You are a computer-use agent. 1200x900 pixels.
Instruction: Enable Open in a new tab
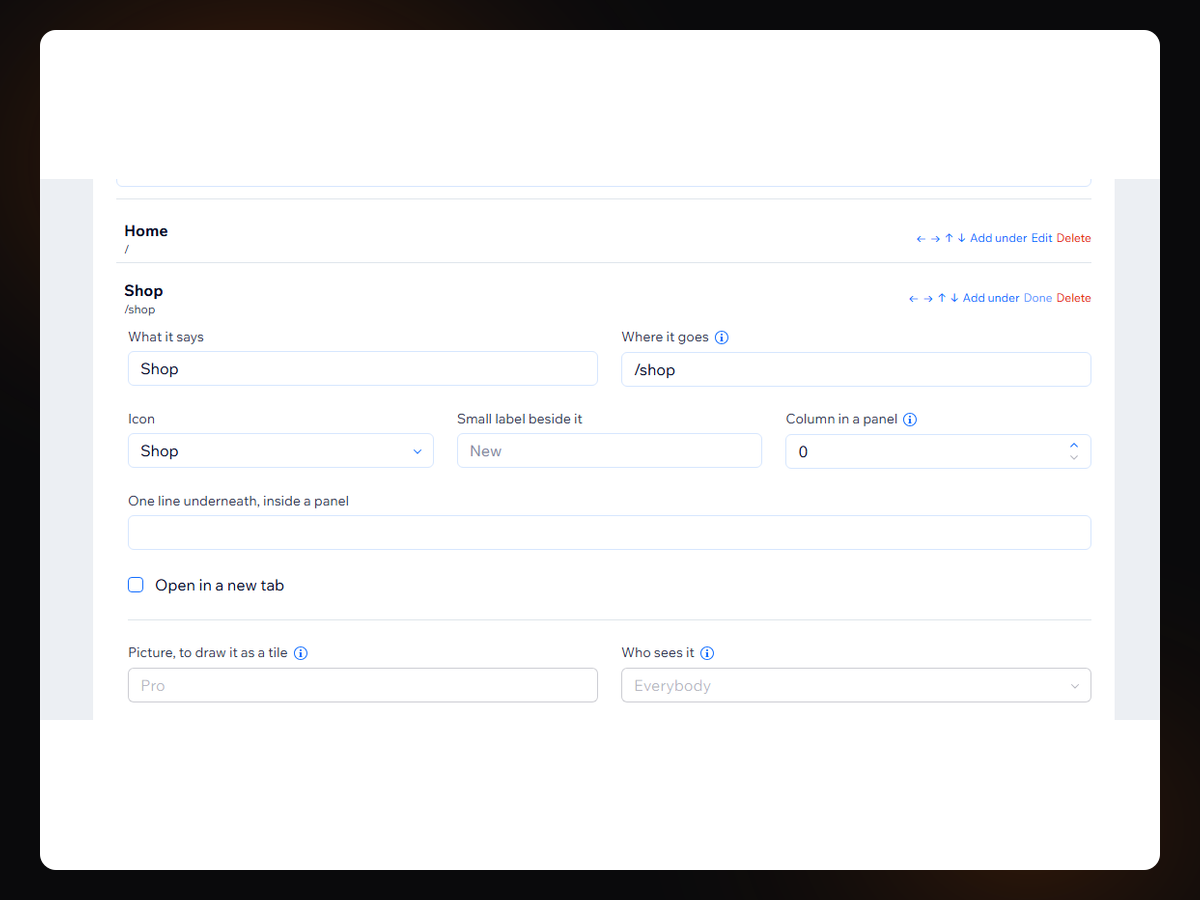tap(136, 585)
